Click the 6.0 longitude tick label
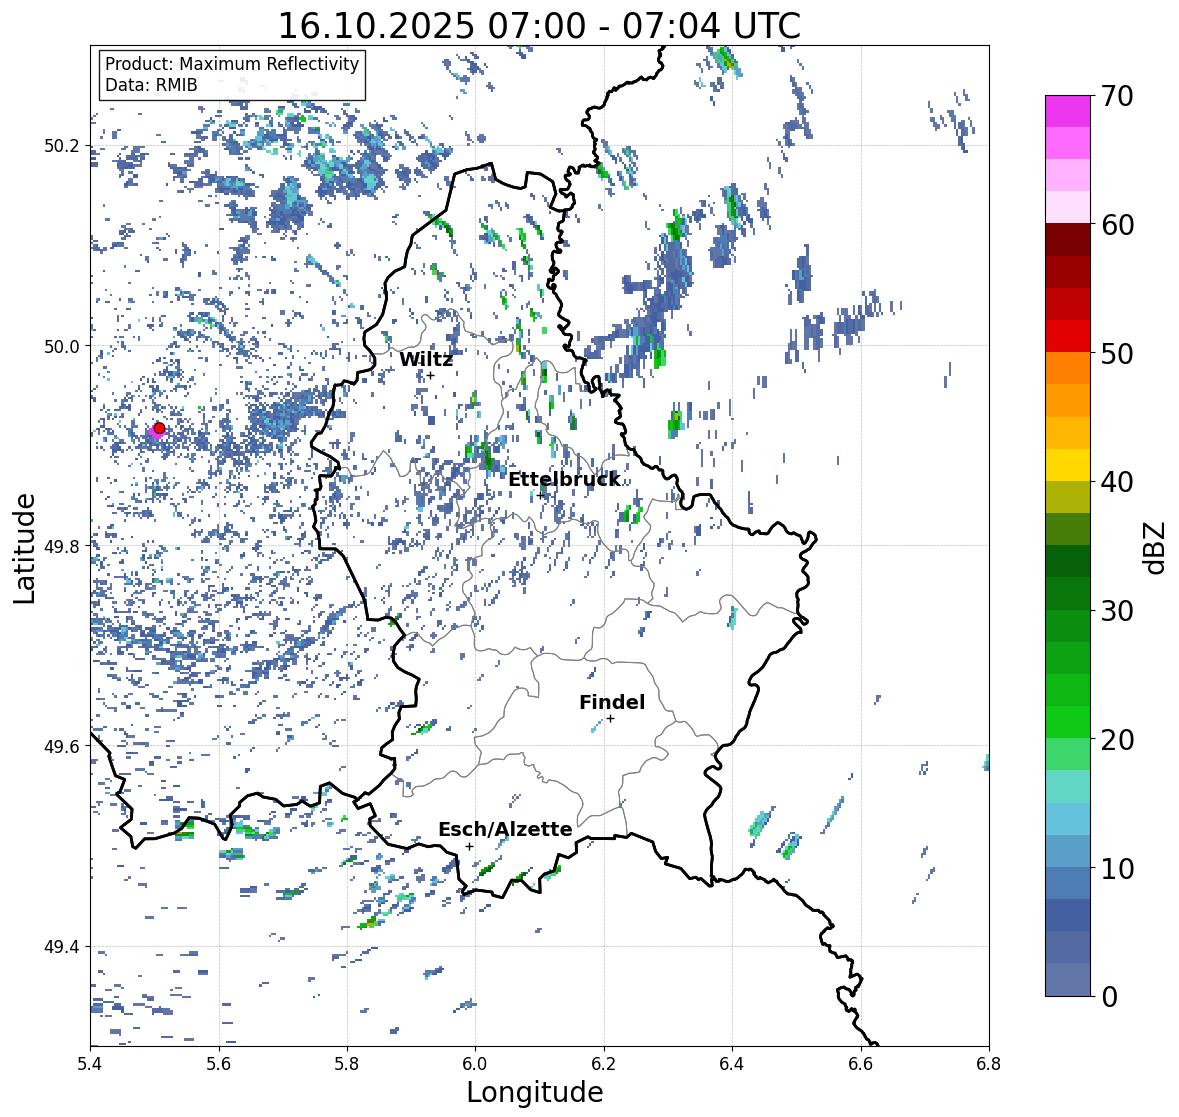The height and width of the screenshot is (1117, 1179). pos(475,1064)
